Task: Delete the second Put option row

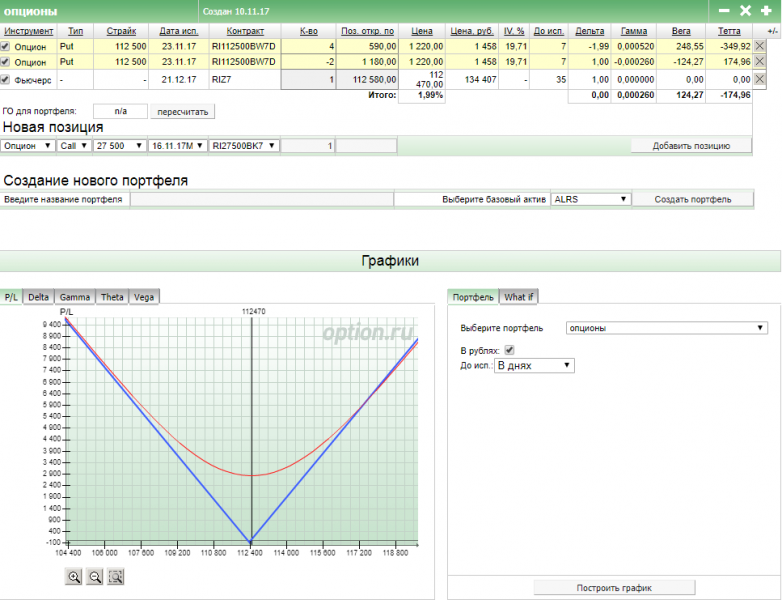Action: pos(760,62)
